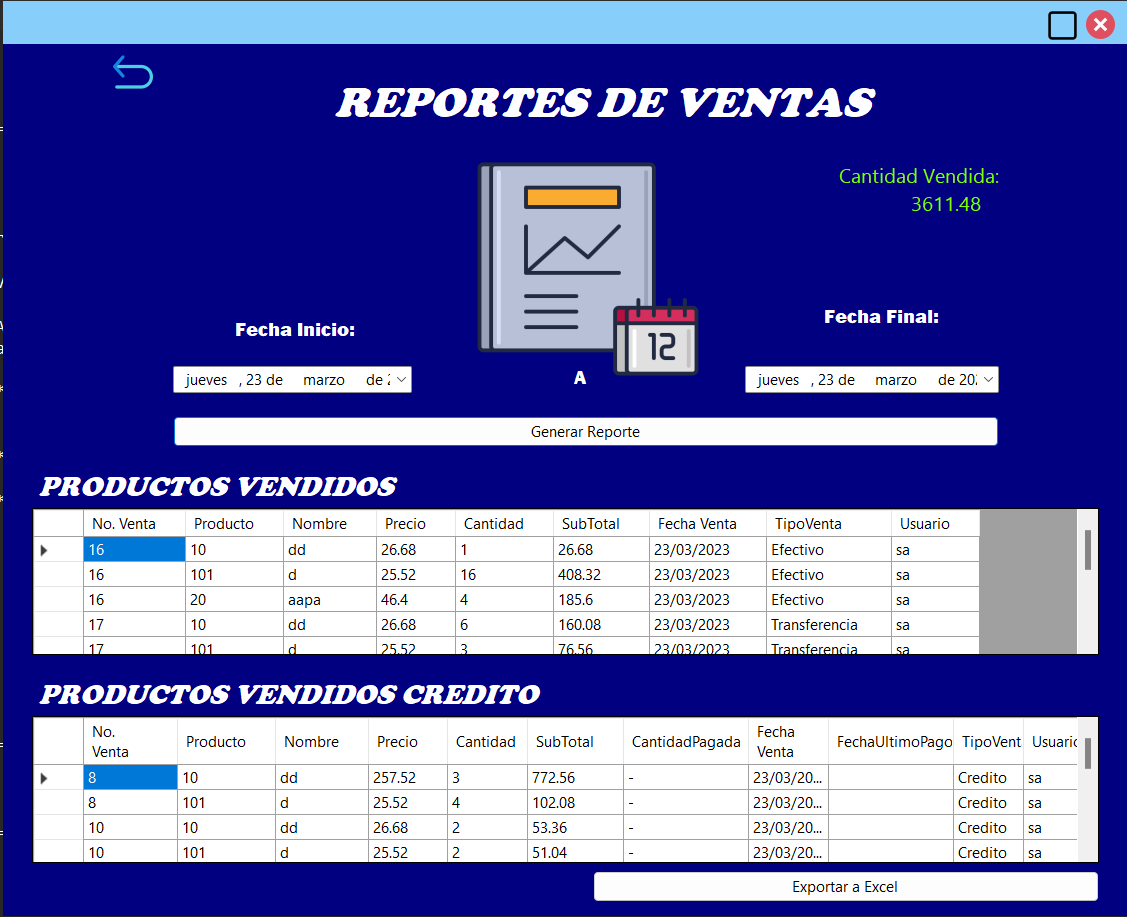Click the Usuario header in Productos Vendidos
This screenshot has height=917, width=1127.
[x=923, y=523]
